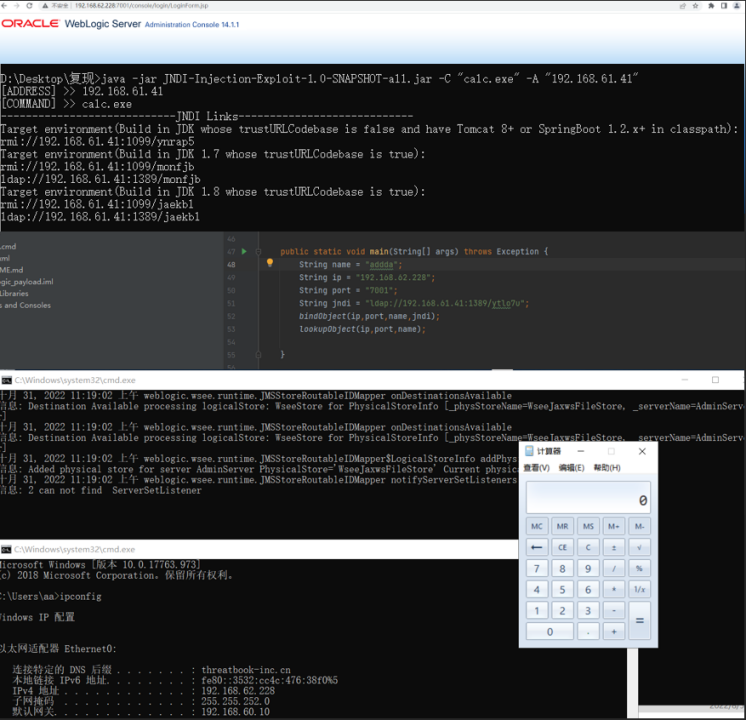
Task: Click the browser forward arrow
Action: coord(17,6)
